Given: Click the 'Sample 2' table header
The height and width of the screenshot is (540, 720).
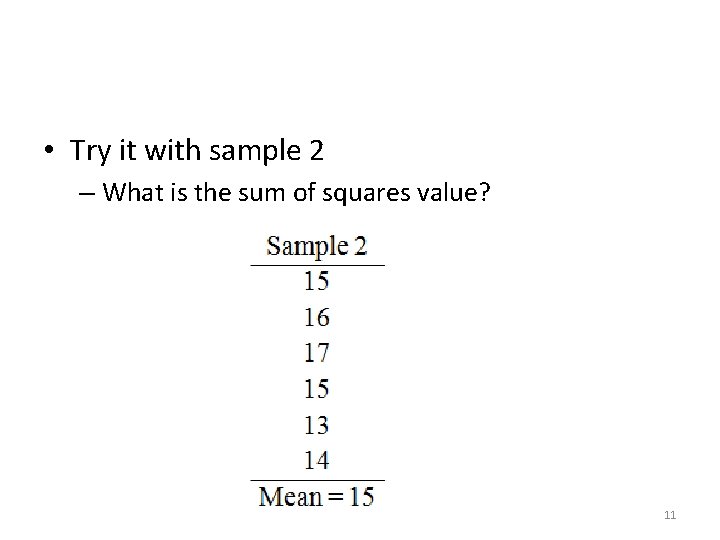Looking at the screenshot, I should tap(317, 245).
